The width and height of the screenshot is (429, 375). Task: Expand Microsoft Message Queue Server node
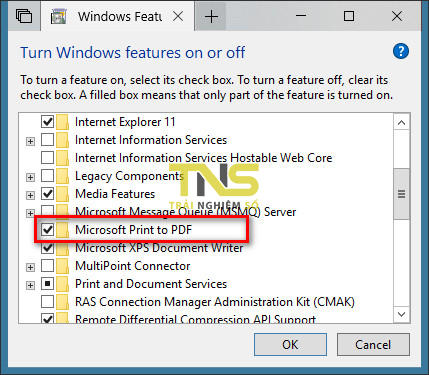30,213
